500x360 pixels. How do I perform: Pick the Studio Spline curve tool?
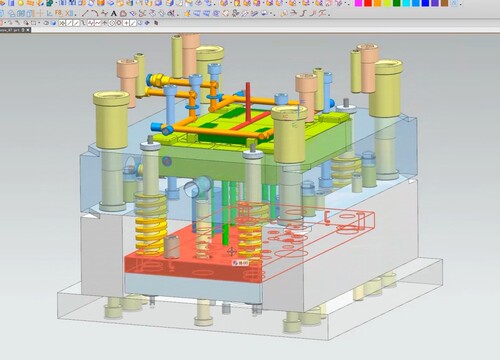(104, 14)
